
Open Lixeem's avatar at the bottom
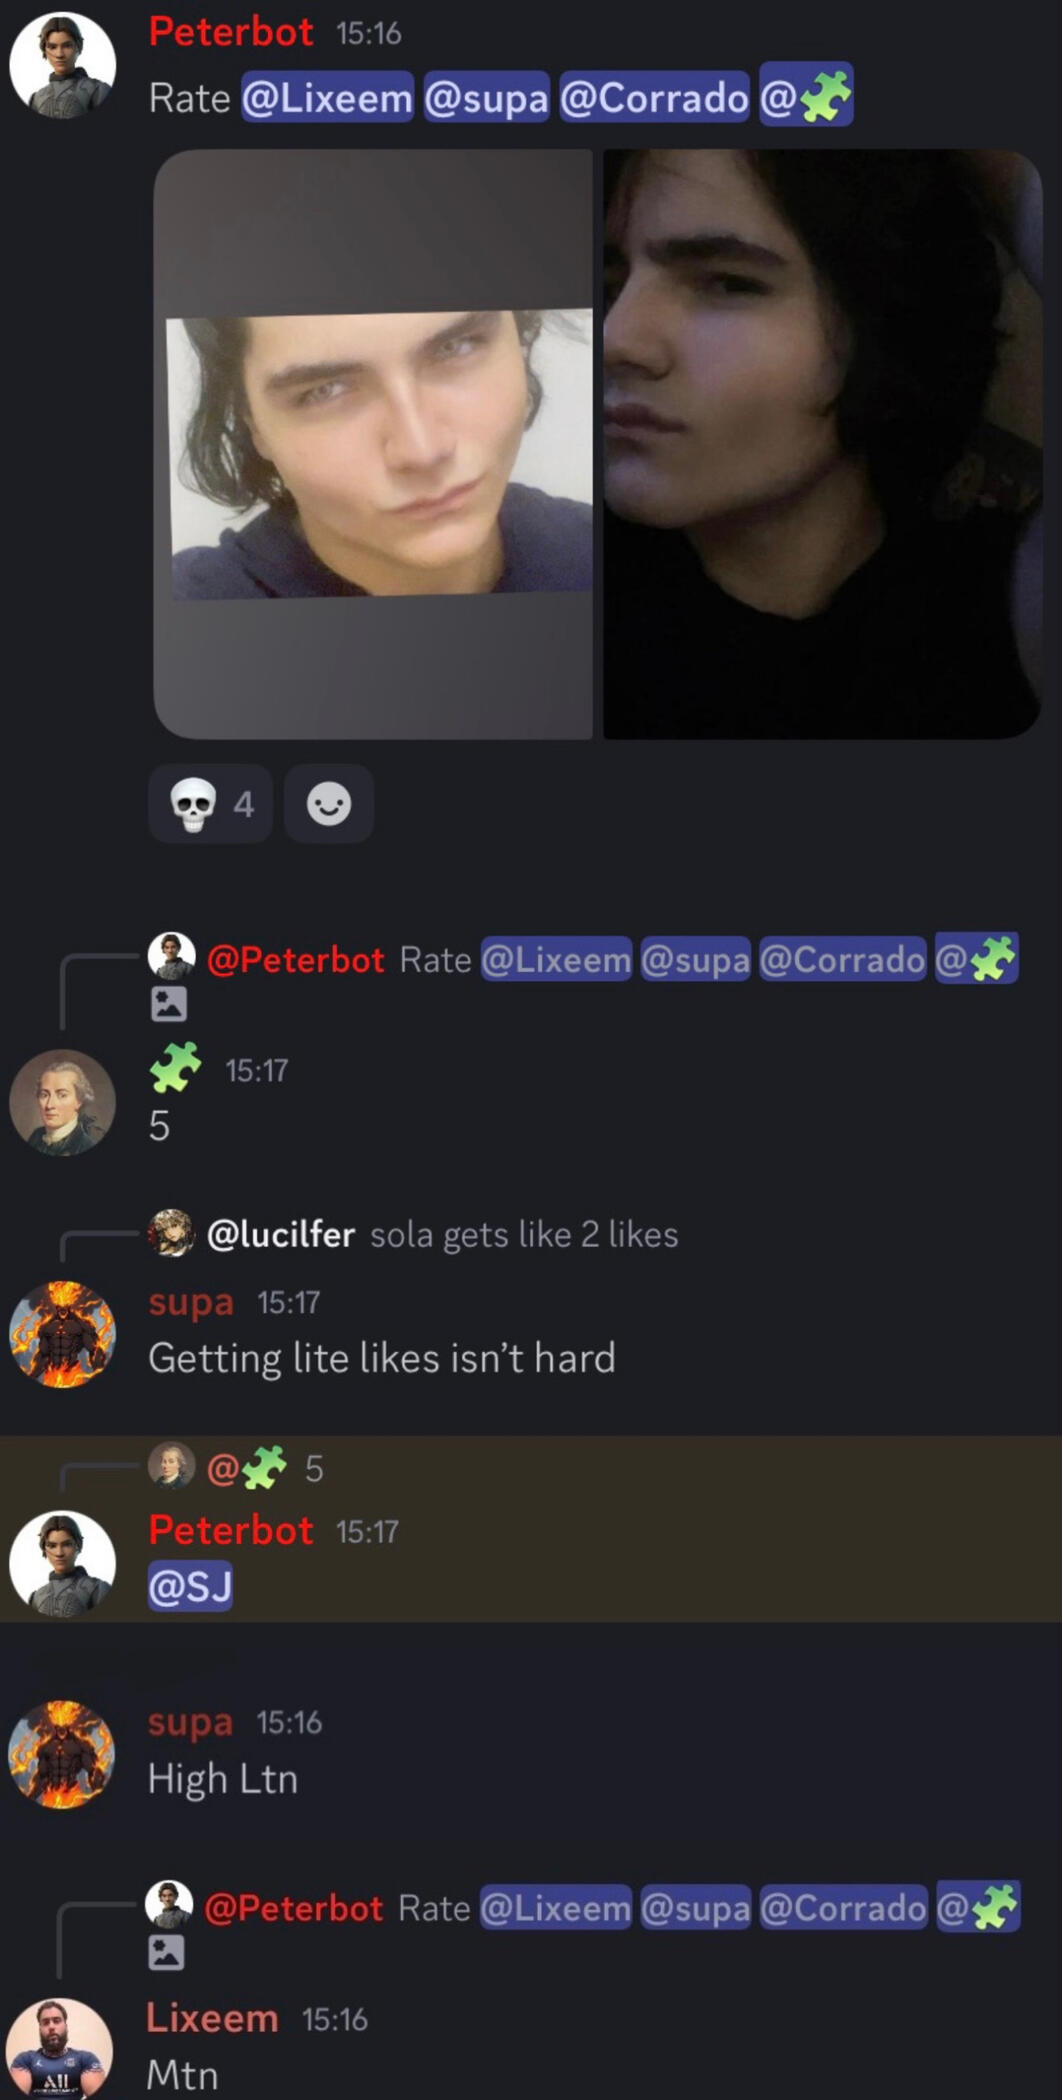[x=60, y=2047]
